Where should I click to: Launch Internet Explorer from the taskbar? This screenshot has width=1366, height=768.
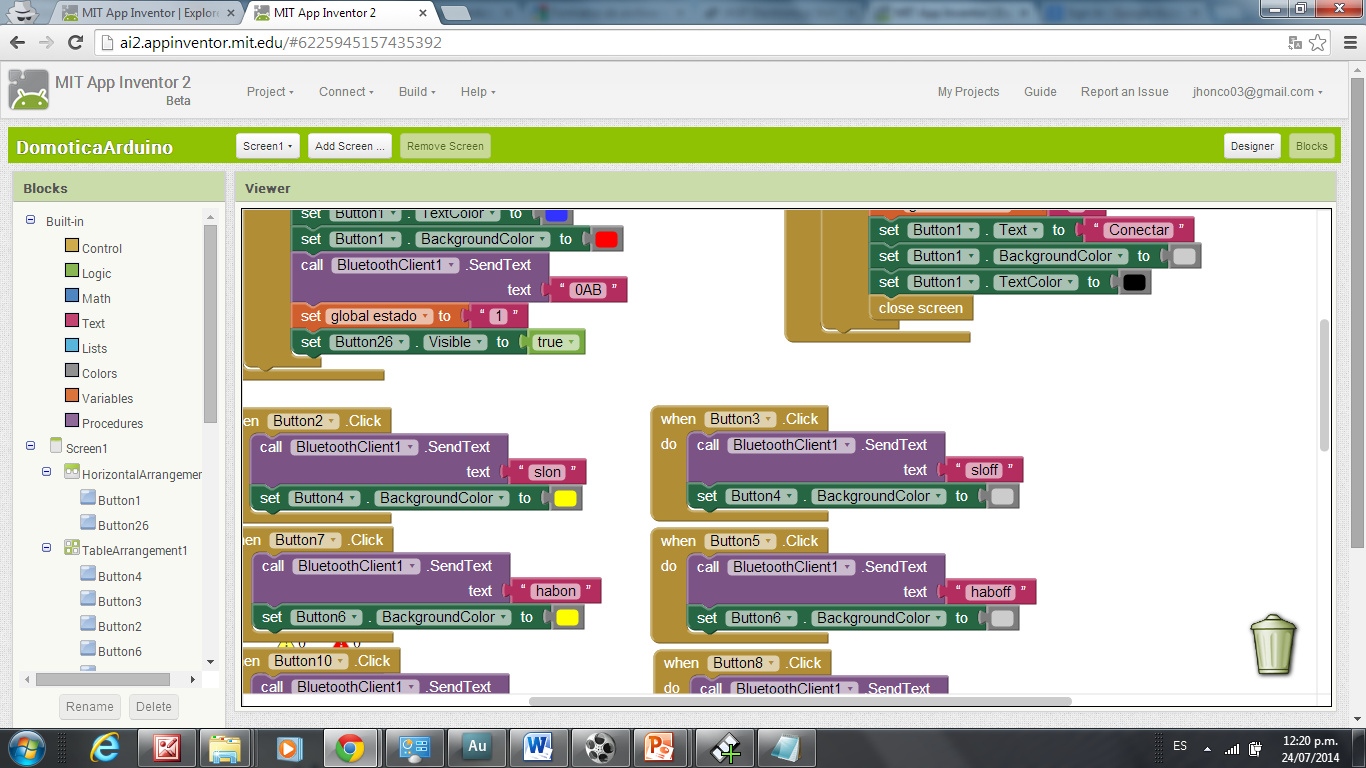coord(104,747)
